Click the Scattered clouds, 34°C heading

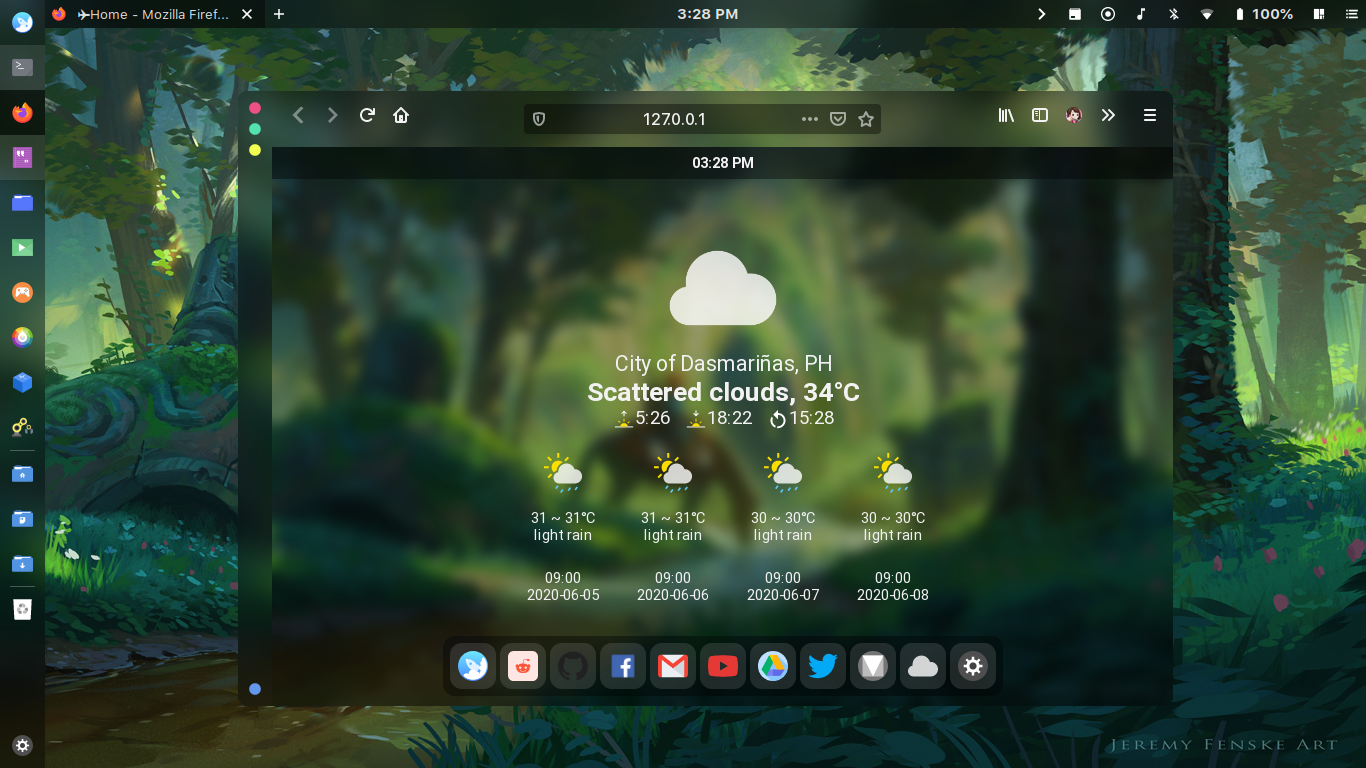(x=723, y=392)
